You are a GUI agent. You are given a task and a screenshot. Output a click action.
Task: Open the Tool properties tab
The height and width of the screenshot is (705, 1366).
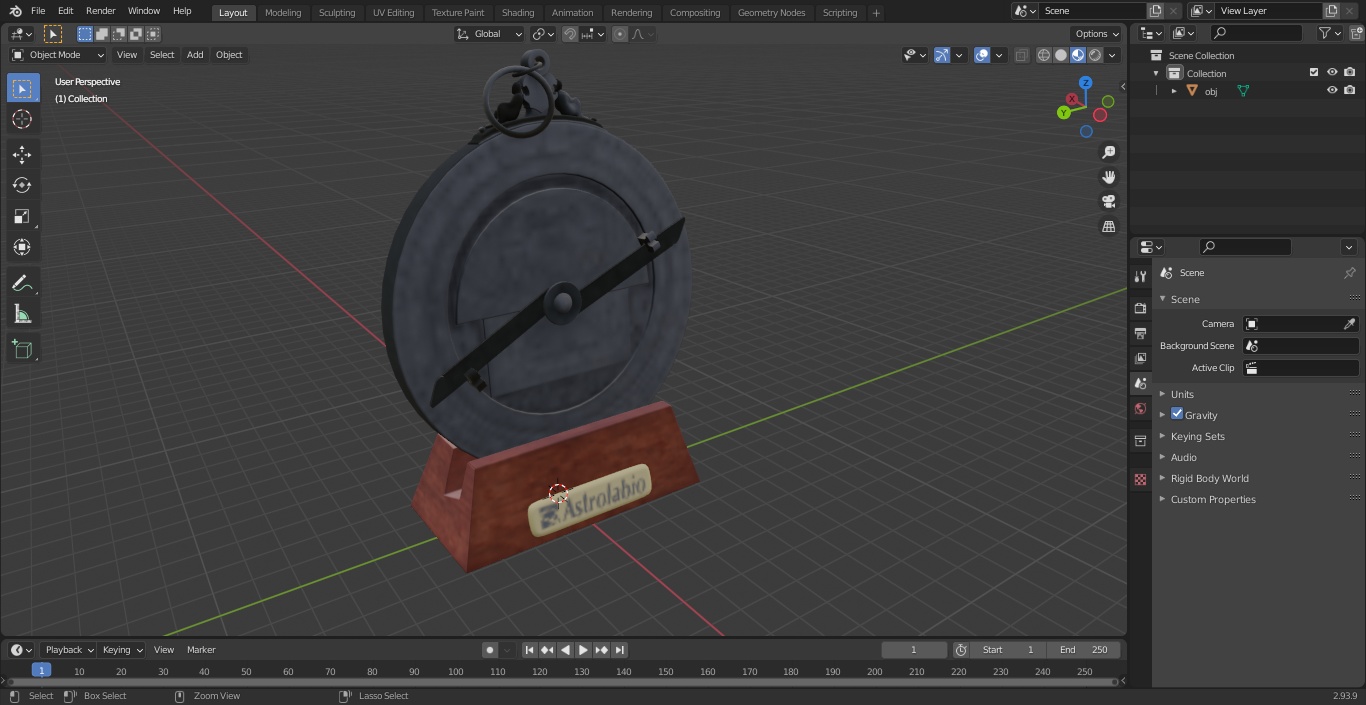1140,277
